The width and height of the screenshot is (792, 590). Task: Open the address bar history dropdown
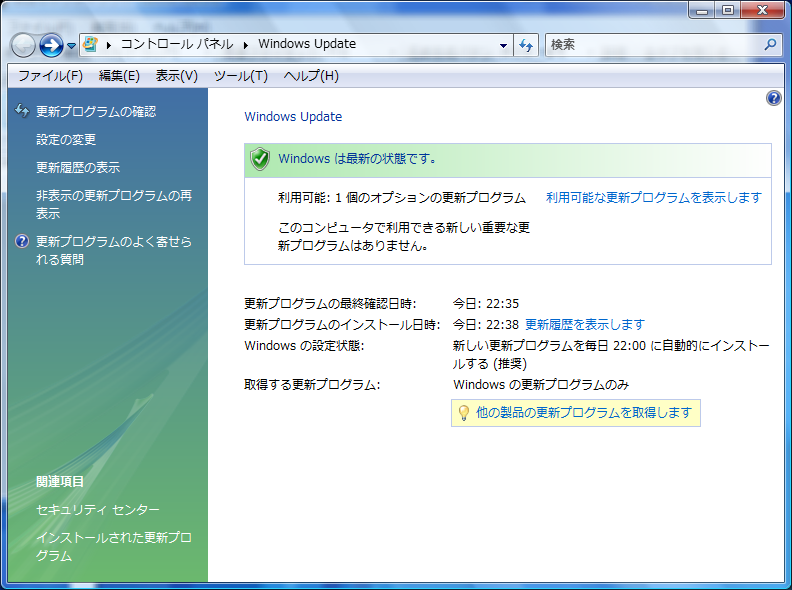click(503, 45)
